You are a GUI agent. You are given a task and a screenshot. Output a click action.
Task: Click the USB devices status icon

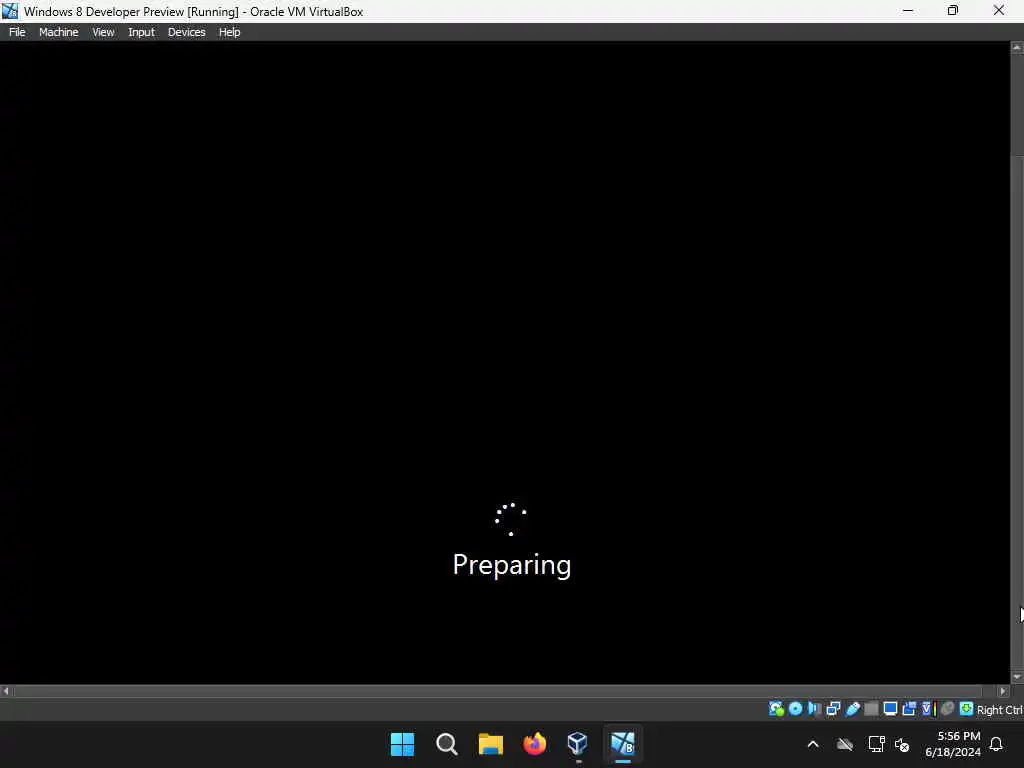pos(852,709)
